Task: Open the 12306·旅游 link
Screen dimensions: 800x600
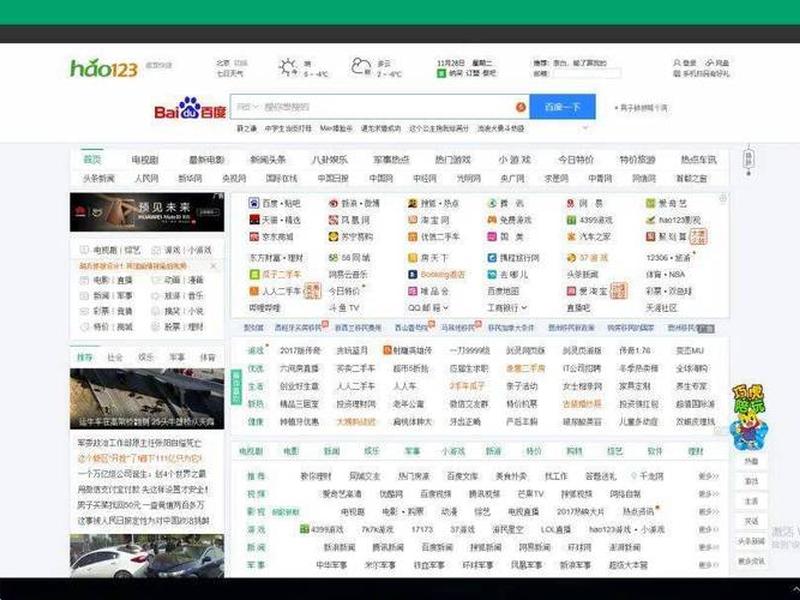Action: click(x=668, y=258)
